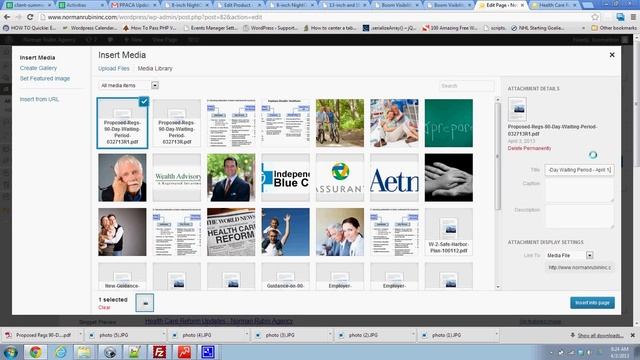Viewport: 640px width, 360px height.
Task: Click the Description text area
Action: (579, 216)
